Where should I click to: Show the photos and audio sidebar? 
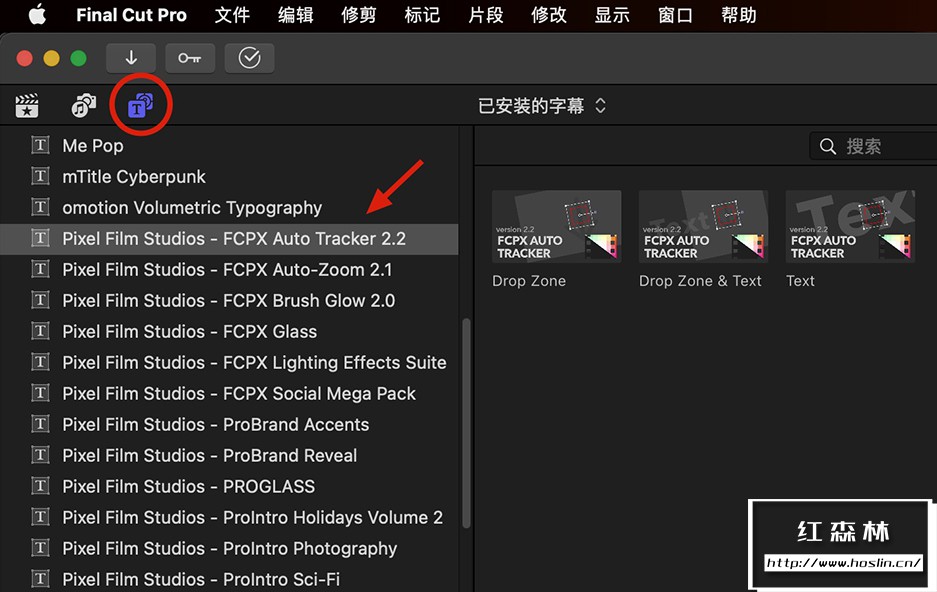tap(83, 105)
